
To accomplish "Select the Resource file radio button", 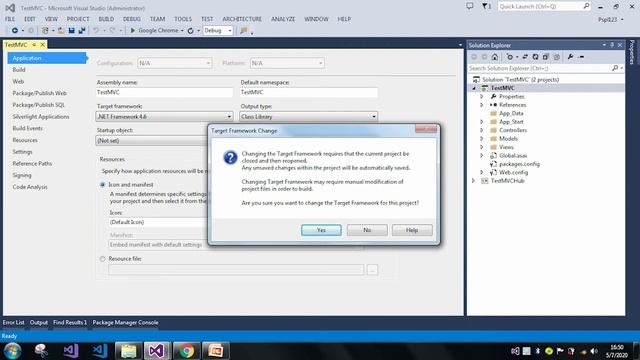I will click(x=102, y=259).
